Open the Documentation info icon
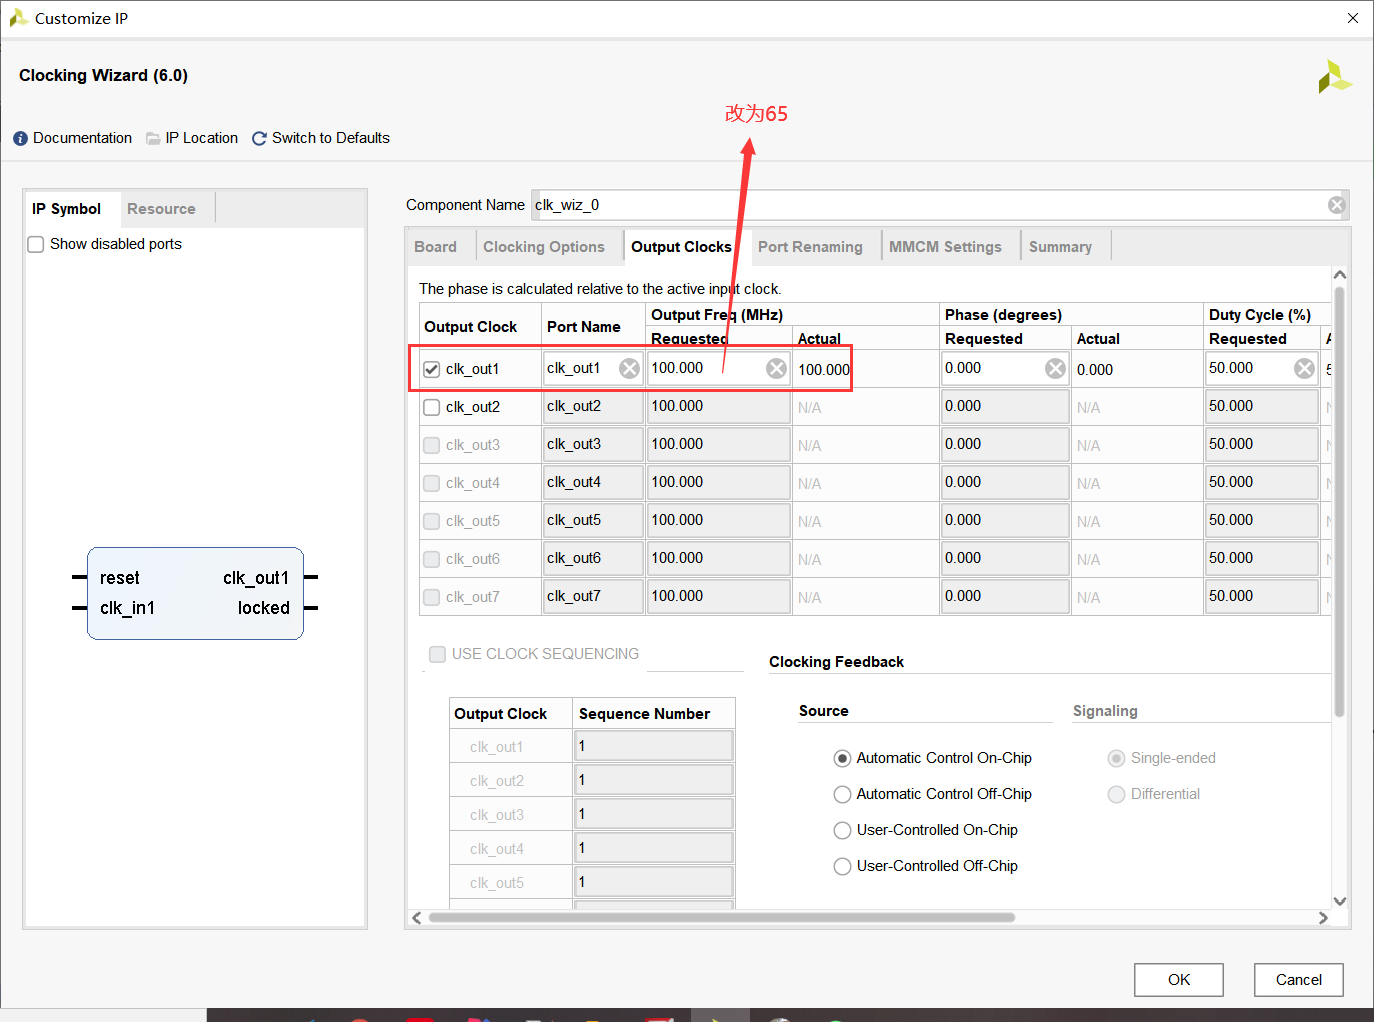The image size is (1374, 1022). (20, 138)
